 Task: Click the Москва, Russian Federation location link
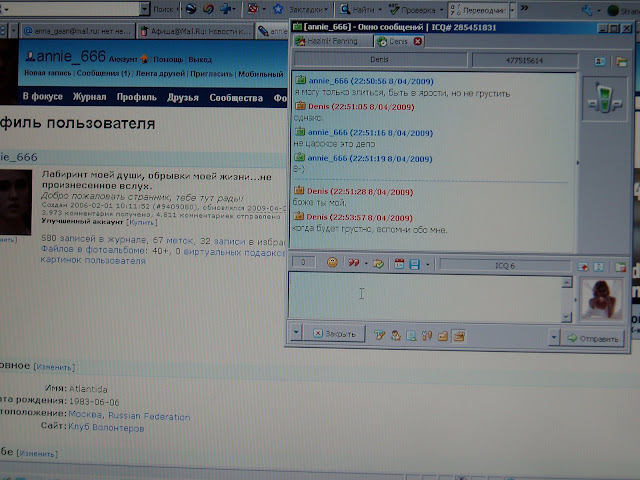[129, 416]
